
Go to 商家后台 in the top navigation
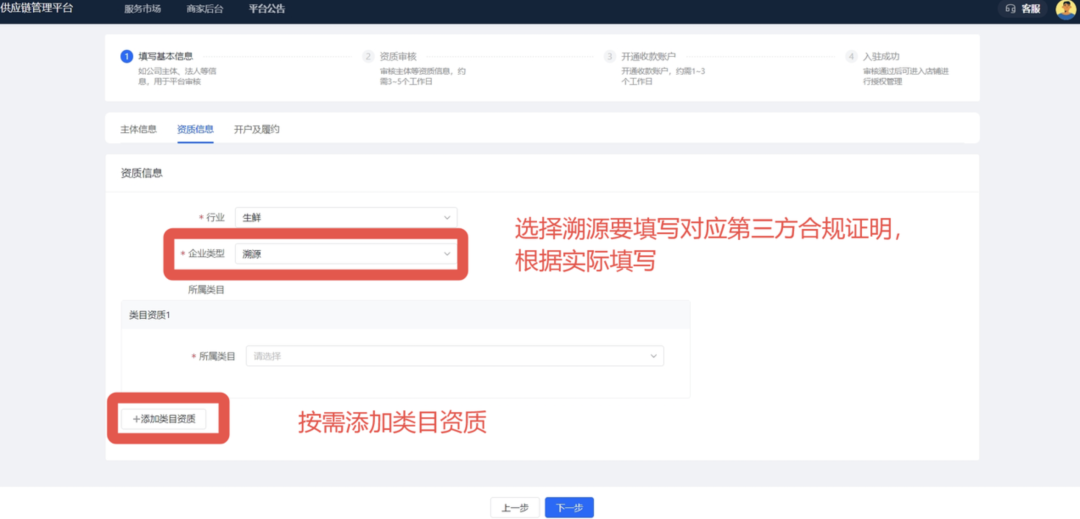(x=203, y=9)
